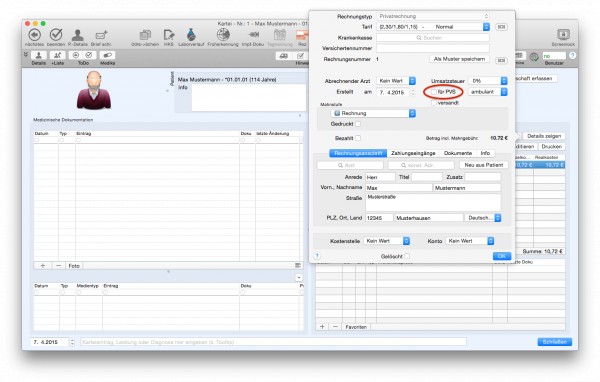Click the 'beenden' checkmark icon
This screenshot has height=382, width=600.
(56, 35)
